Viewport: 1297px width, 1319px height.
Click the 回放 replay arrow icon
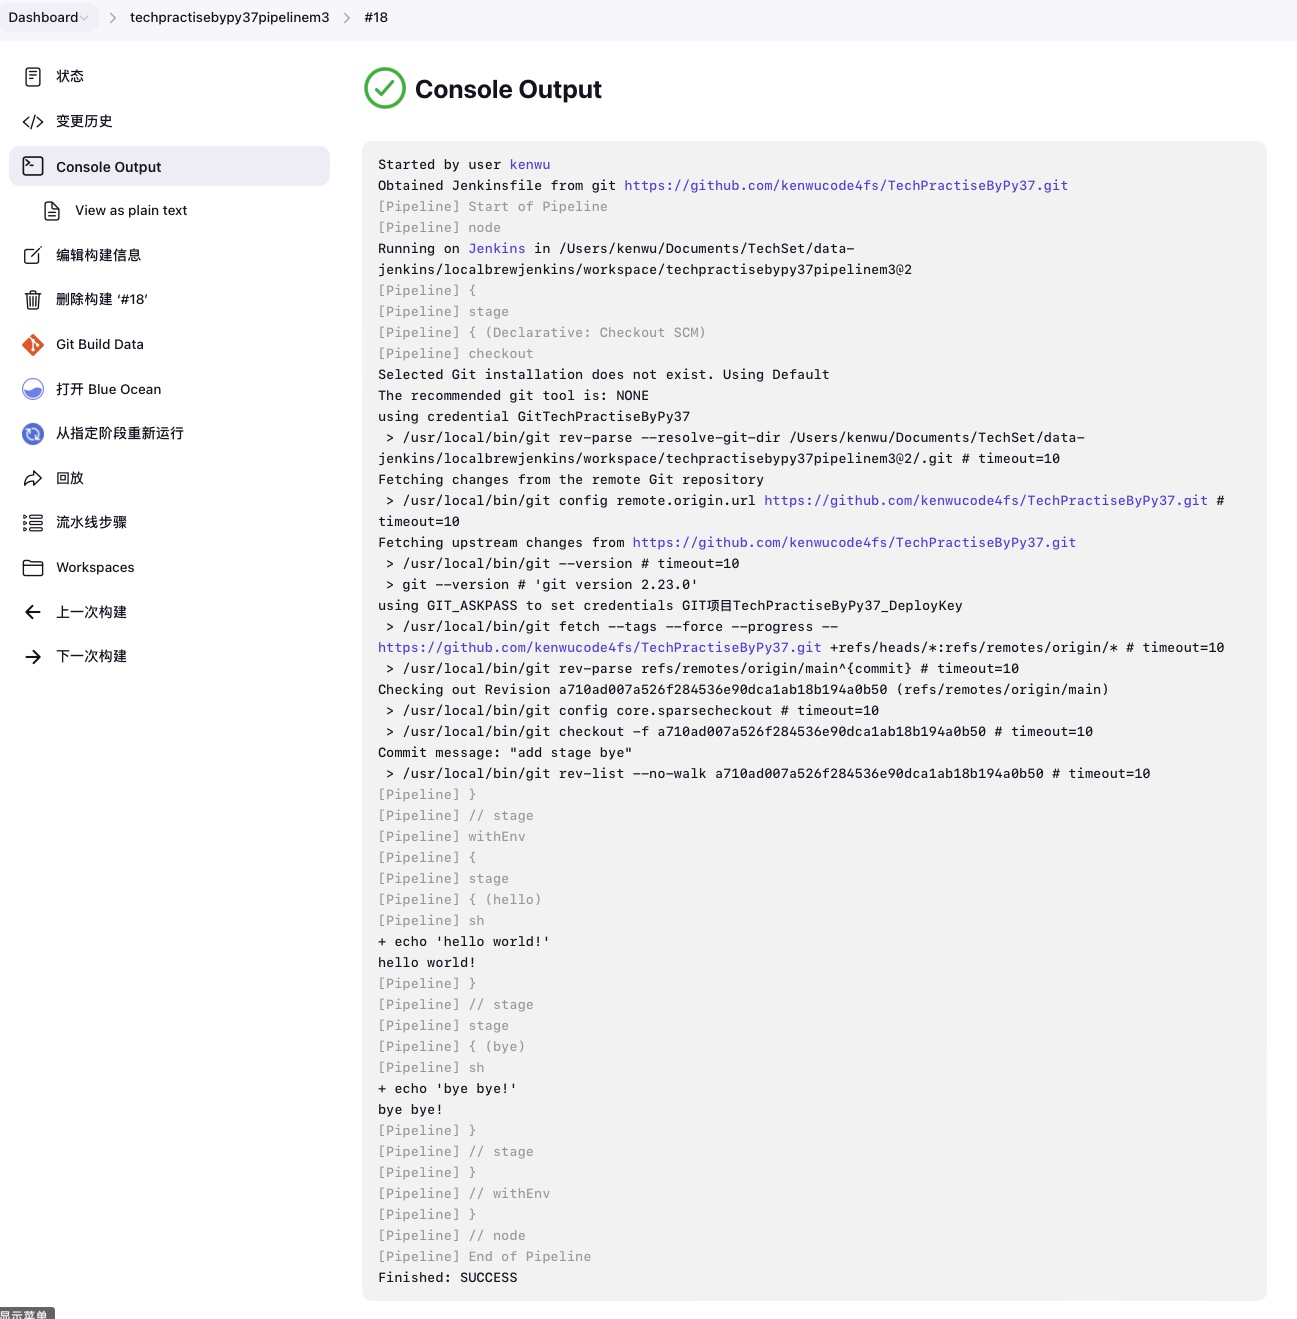[x=33, y=478]
